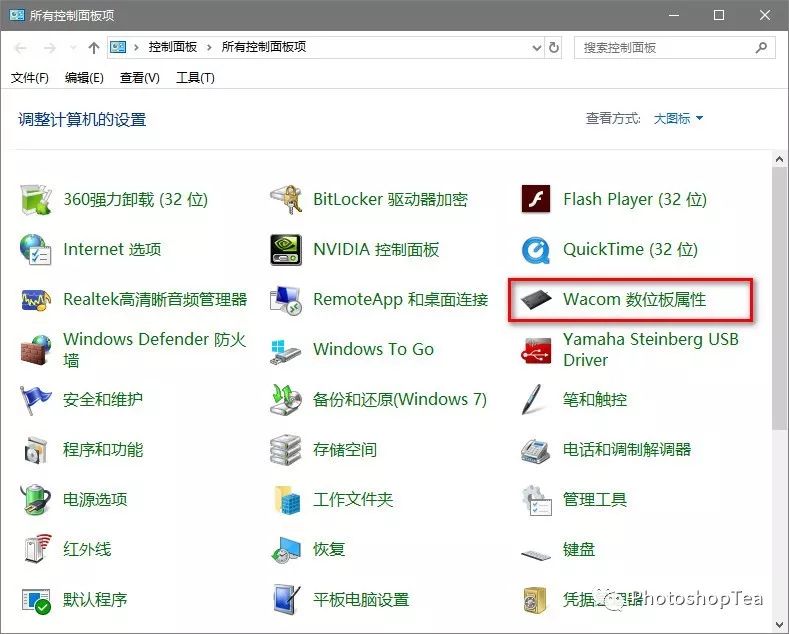Open the 360强力卸载 icon
The width and height of the screenshot is (789, 634).
(35, 200)
